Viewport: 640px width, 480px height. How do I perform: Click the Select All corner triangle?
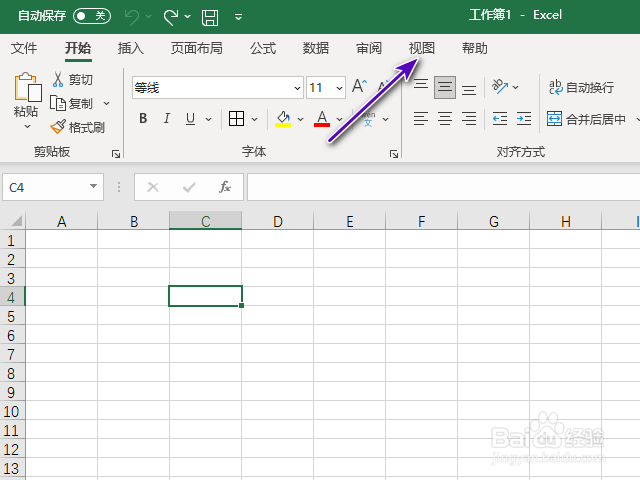16,221
